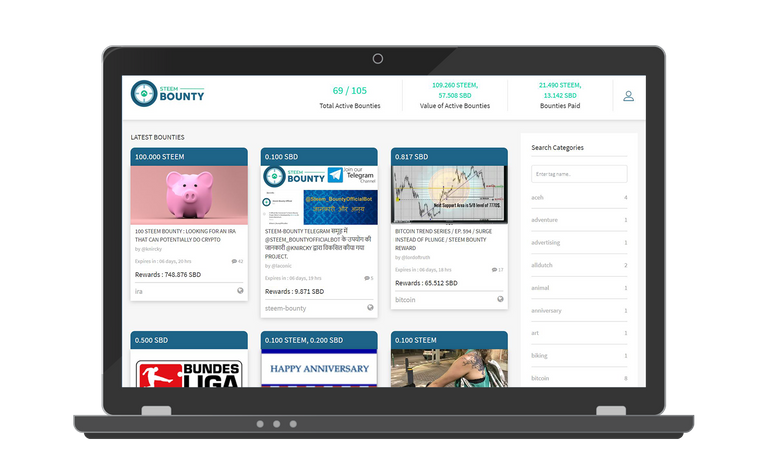This screenshot has width=768, height=463.
Task: Open the user profile icon
Action: 628,96
